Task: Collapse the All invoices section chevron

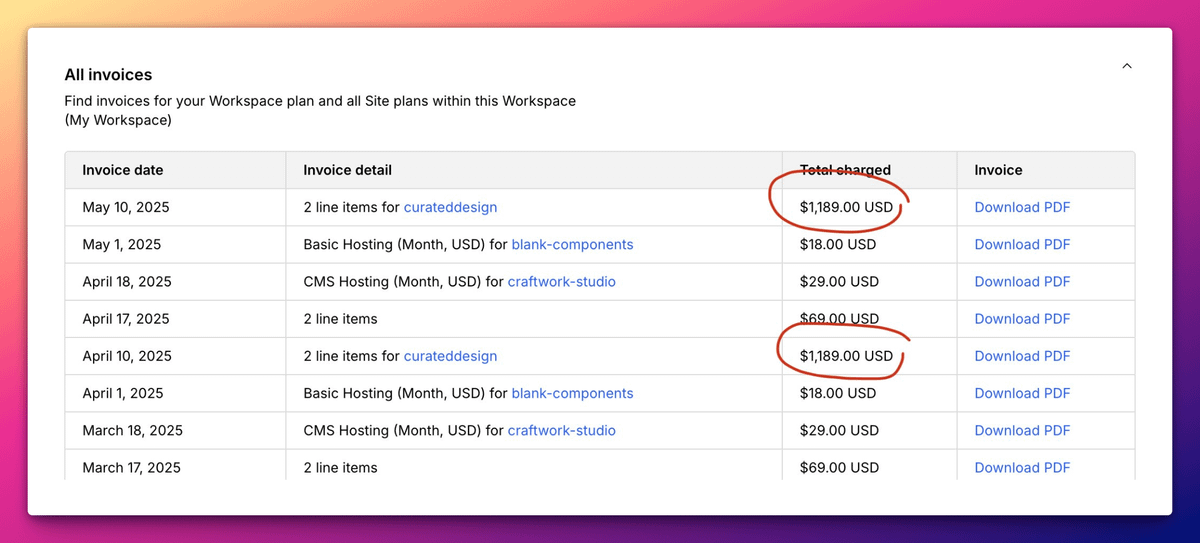Action: [1127, 66]
